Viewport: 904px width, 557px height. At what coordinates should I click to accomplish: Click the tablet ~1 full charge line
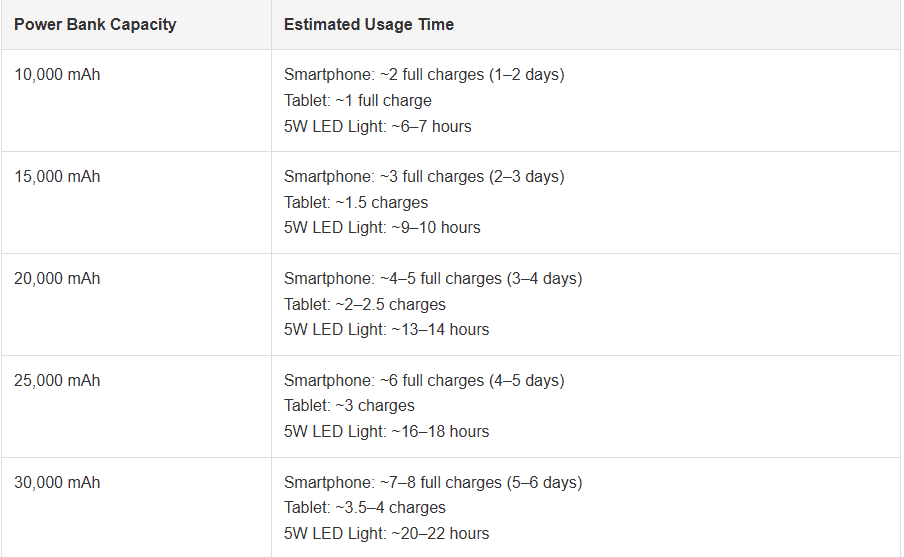[357, 101]
